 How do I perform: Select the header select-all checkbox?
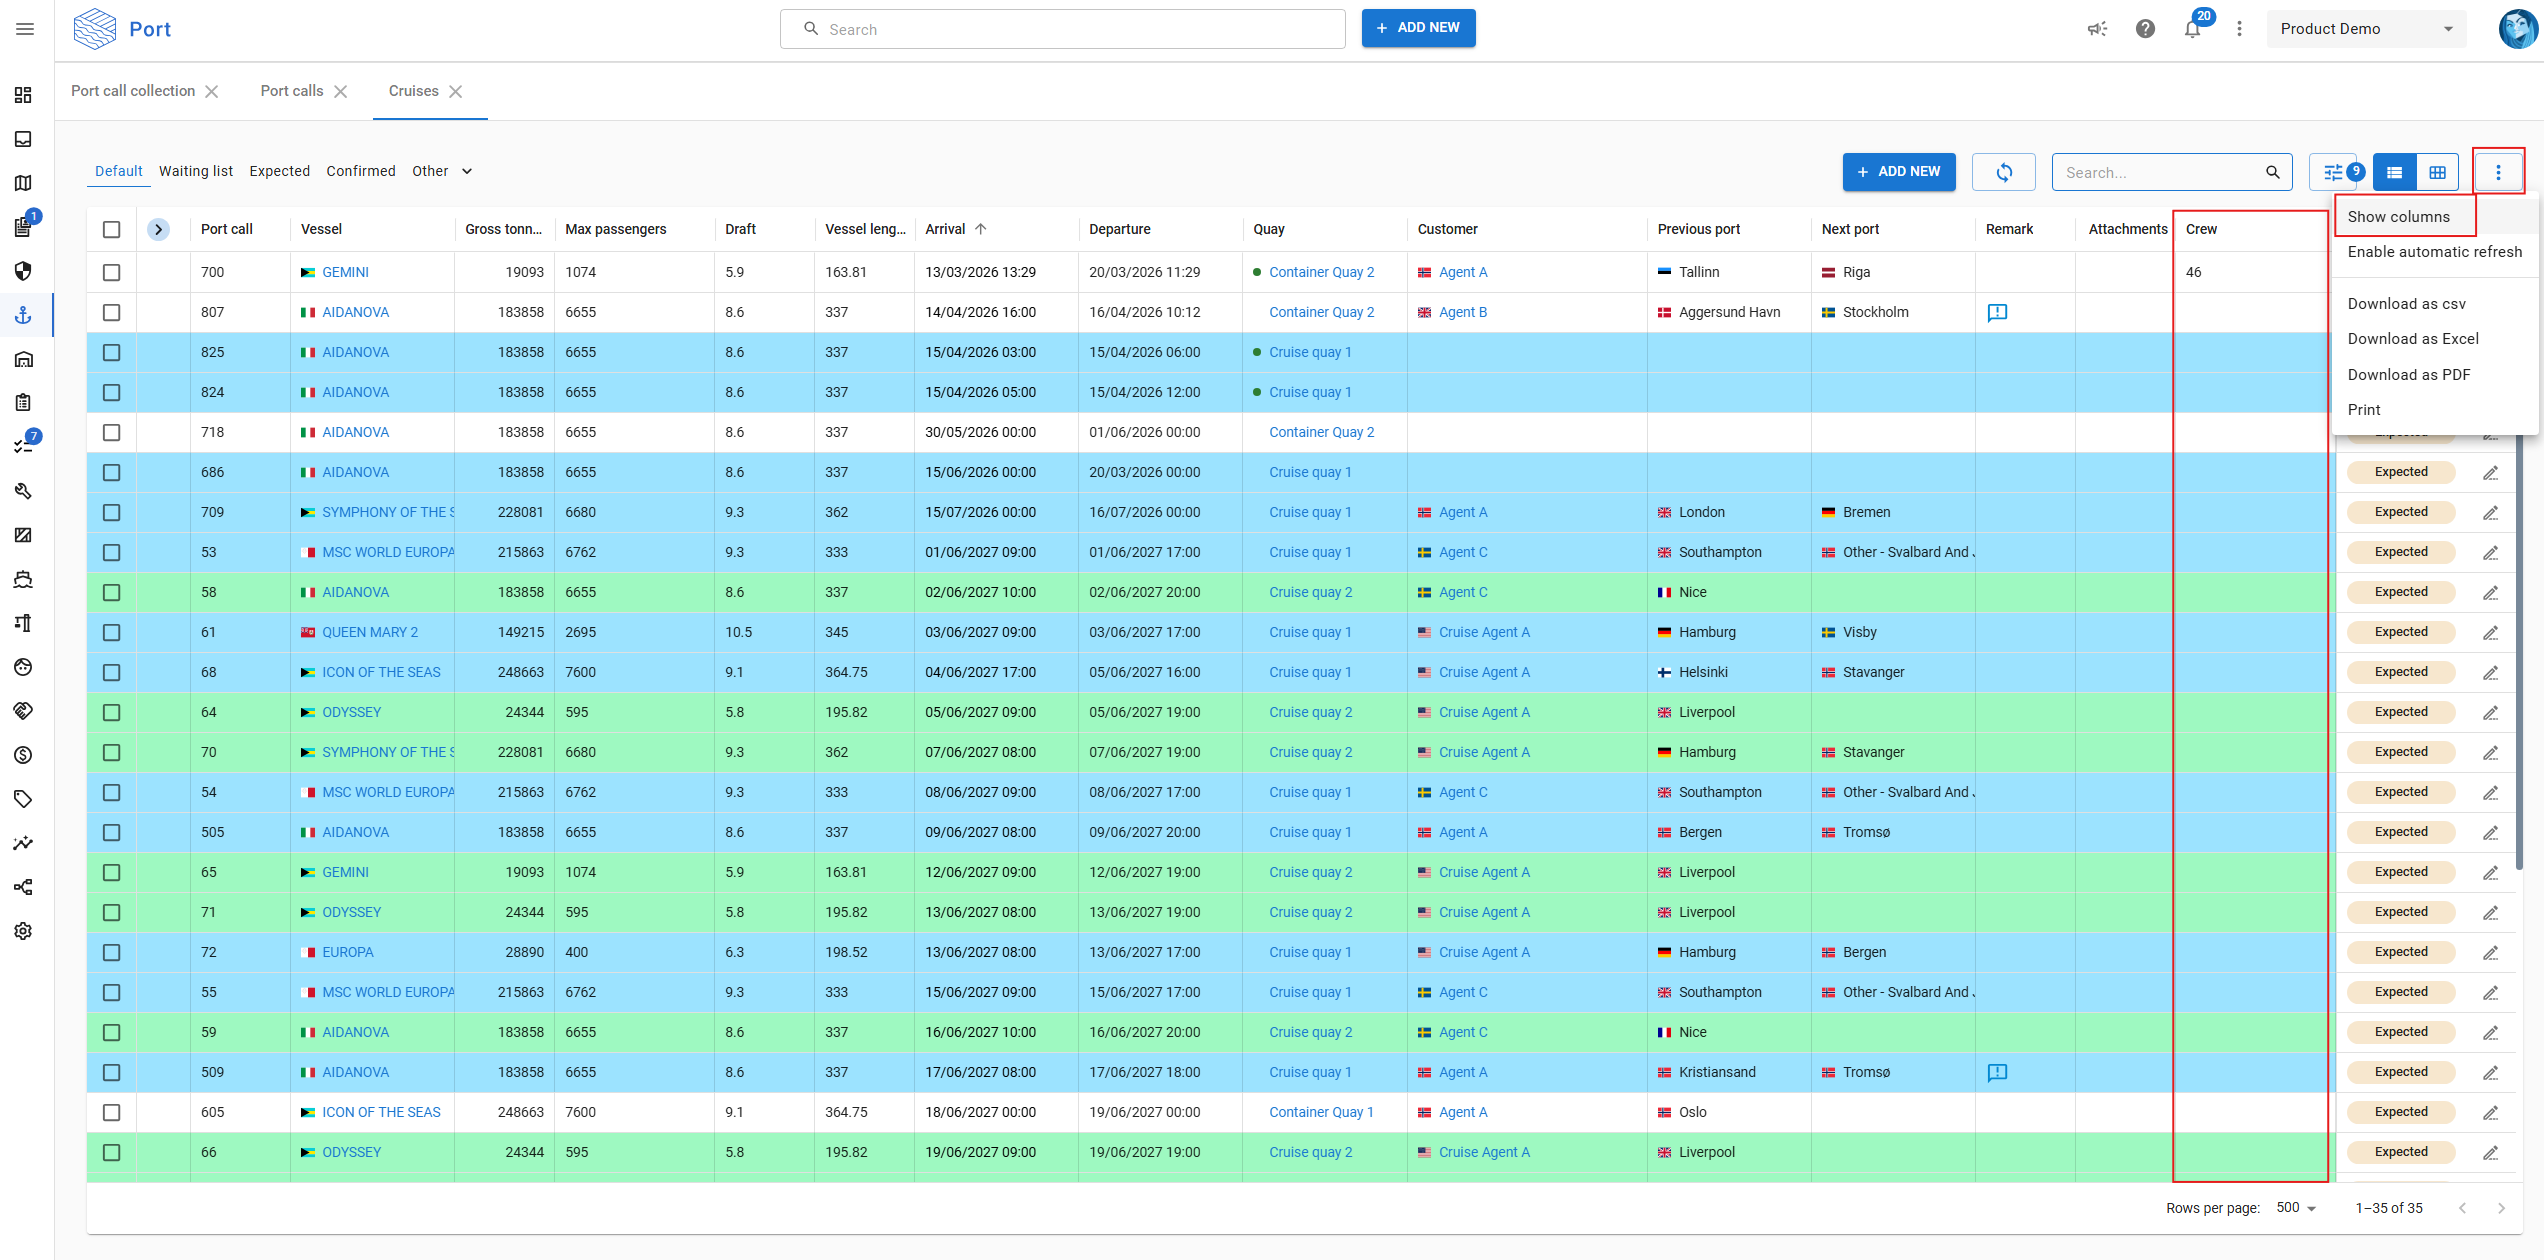click(x=111, y=229)
